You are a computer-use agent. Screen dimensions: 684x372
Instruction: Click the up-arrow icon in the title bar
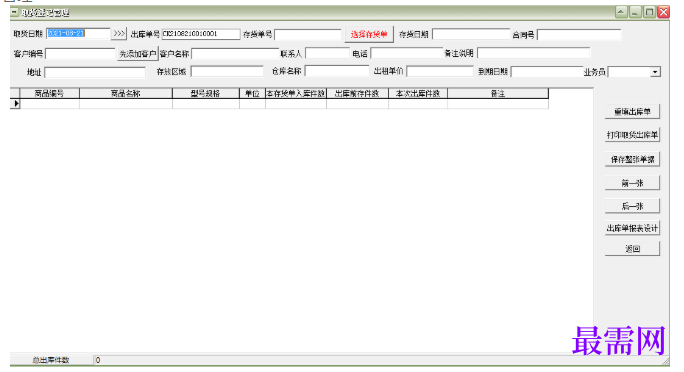[x=621, y=12]
